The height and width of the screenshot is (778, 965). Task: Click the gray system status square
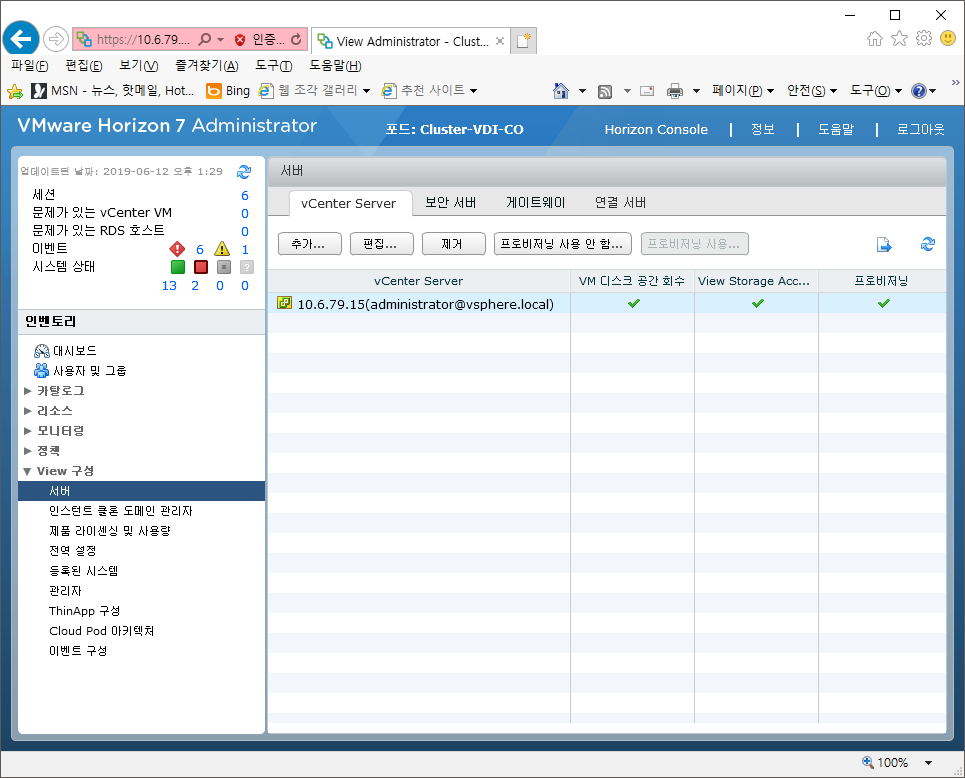[224, 267]
